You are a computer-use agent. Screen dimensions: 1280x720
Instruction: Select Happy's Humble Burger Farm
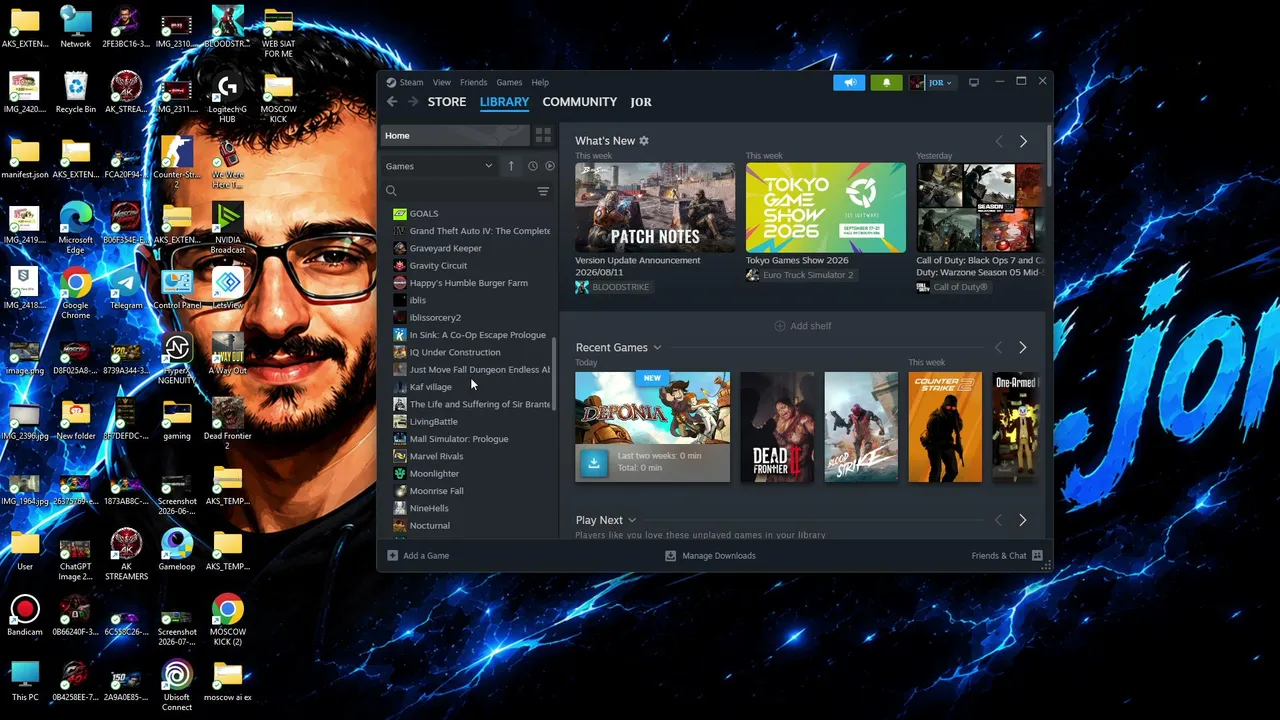tap(470, 283)
